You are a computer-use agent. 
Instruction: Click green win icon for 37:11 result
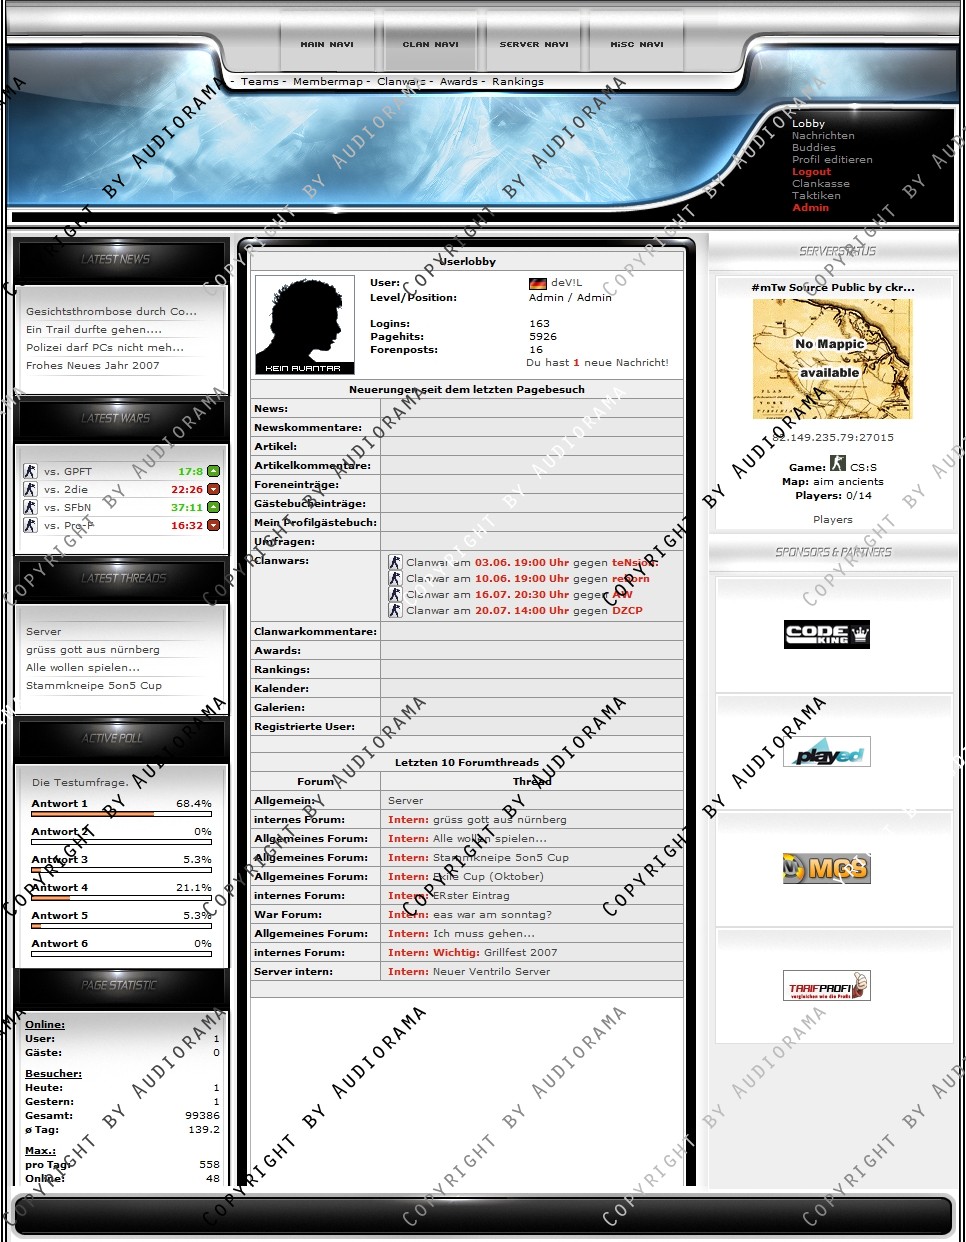click(x=213, y=507)
